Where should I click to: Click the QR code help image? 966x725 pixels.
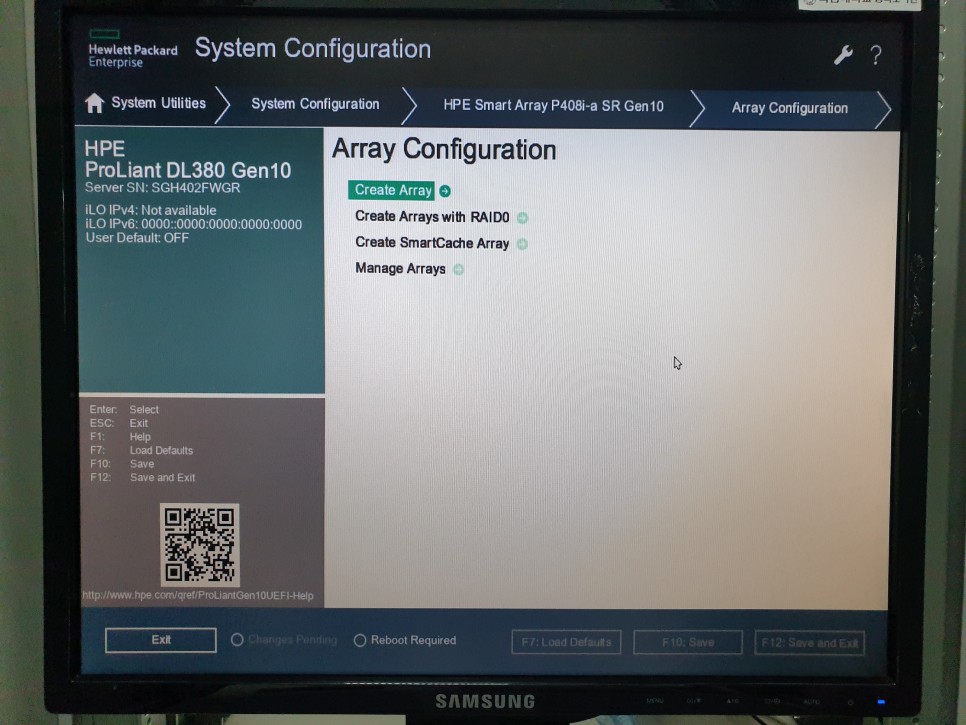pyautogui.click(x=200, y=545)
